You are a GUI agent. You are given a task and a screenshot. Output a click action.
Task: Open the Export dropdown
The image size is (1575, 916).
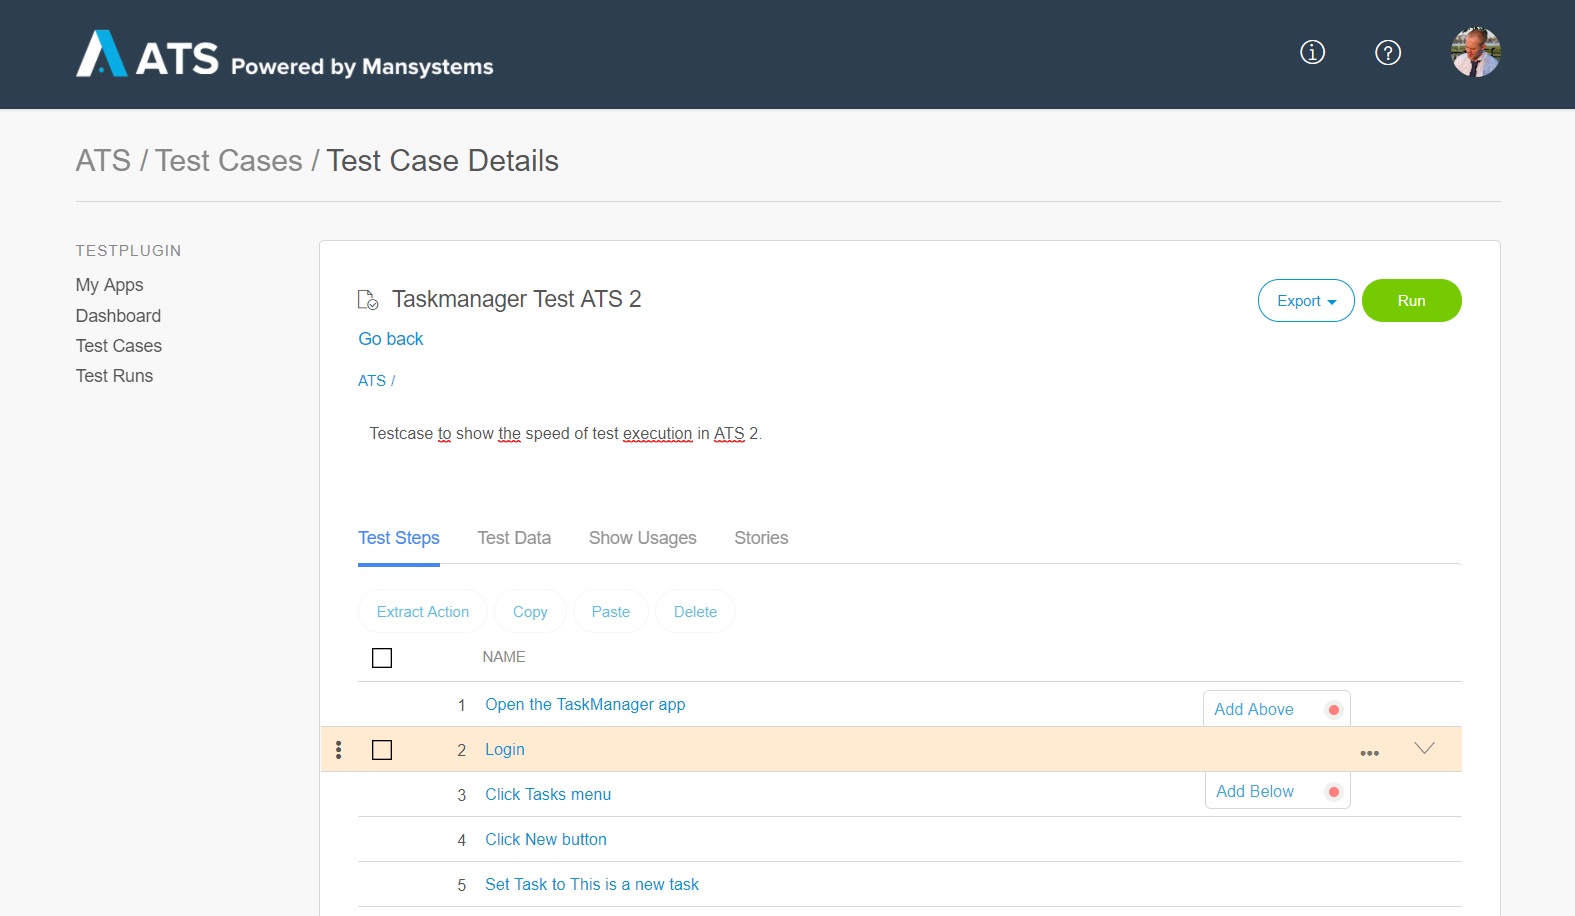1306,301
